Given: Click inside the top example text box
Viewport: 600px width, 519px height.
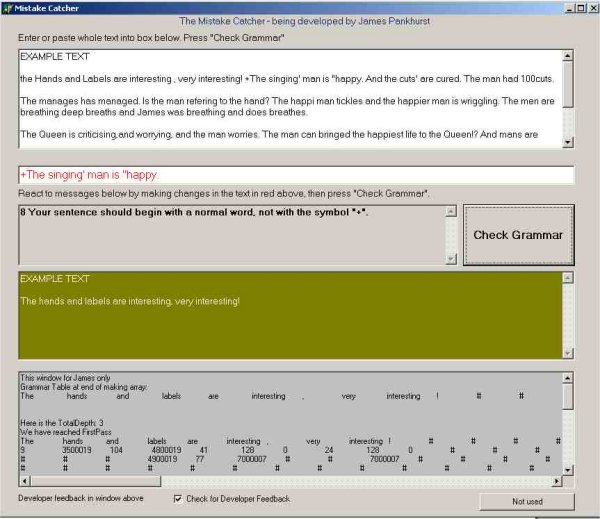Looking at the screenshot, I should [290, 98].
